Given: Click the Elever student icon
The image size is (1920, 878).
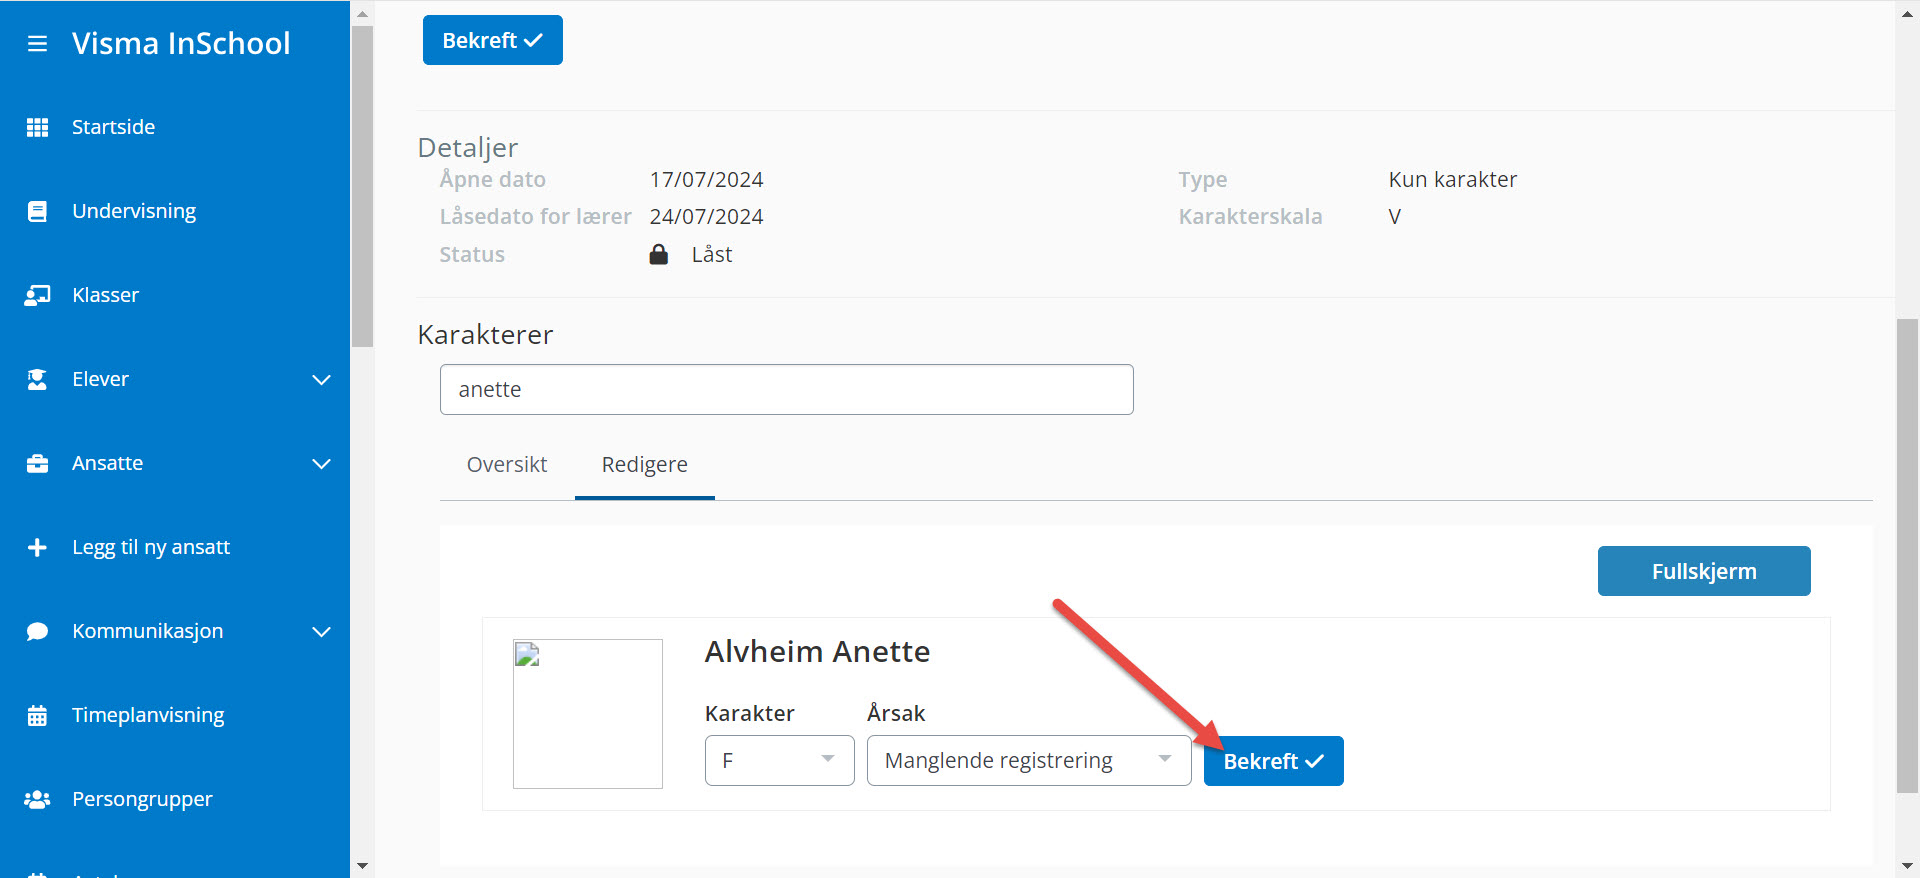Looking at the screenshot, I should (37, 379).
